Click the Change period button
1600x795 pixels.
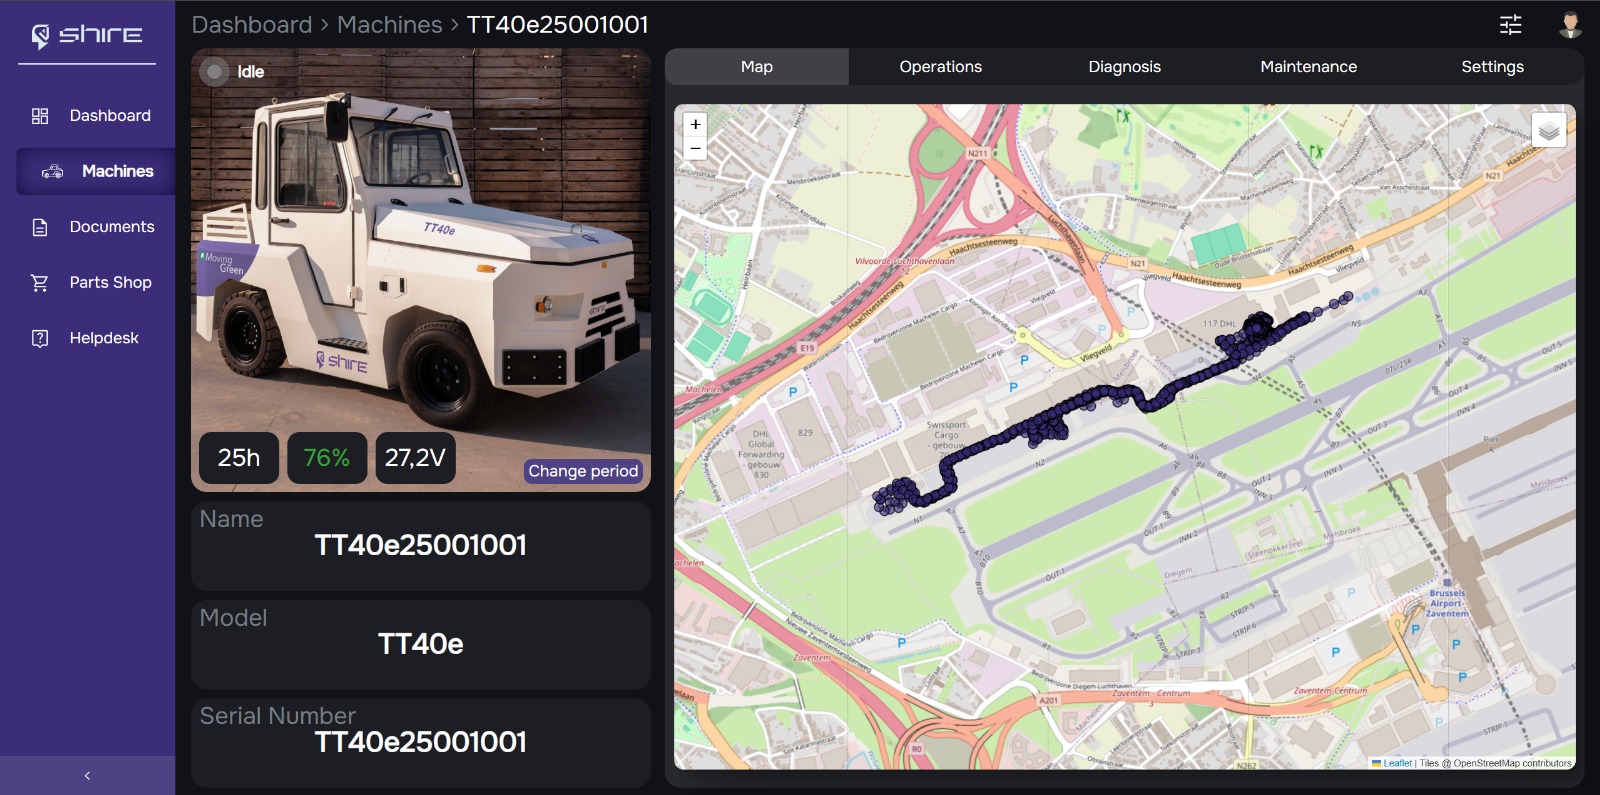point(583,471)
